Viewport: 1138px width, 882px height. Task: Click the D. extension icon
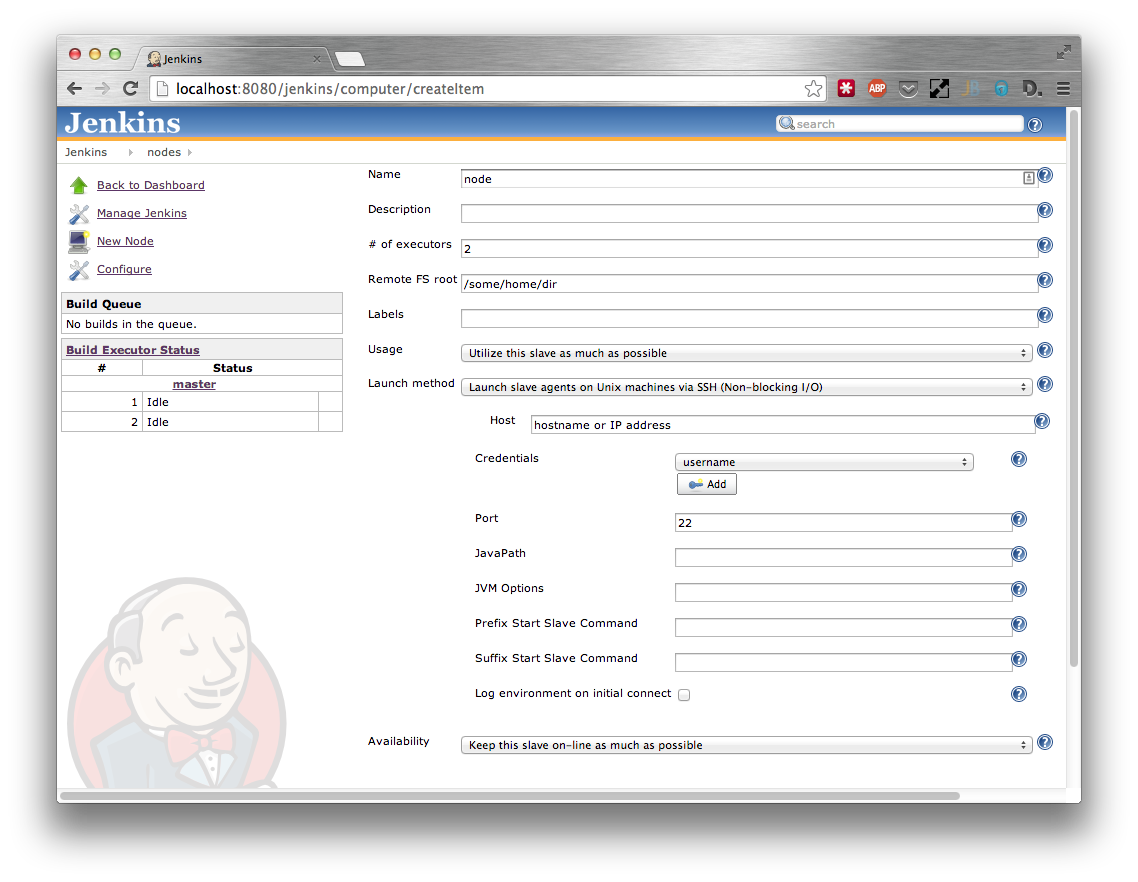pyautogui.click(x=1032, y=89)
